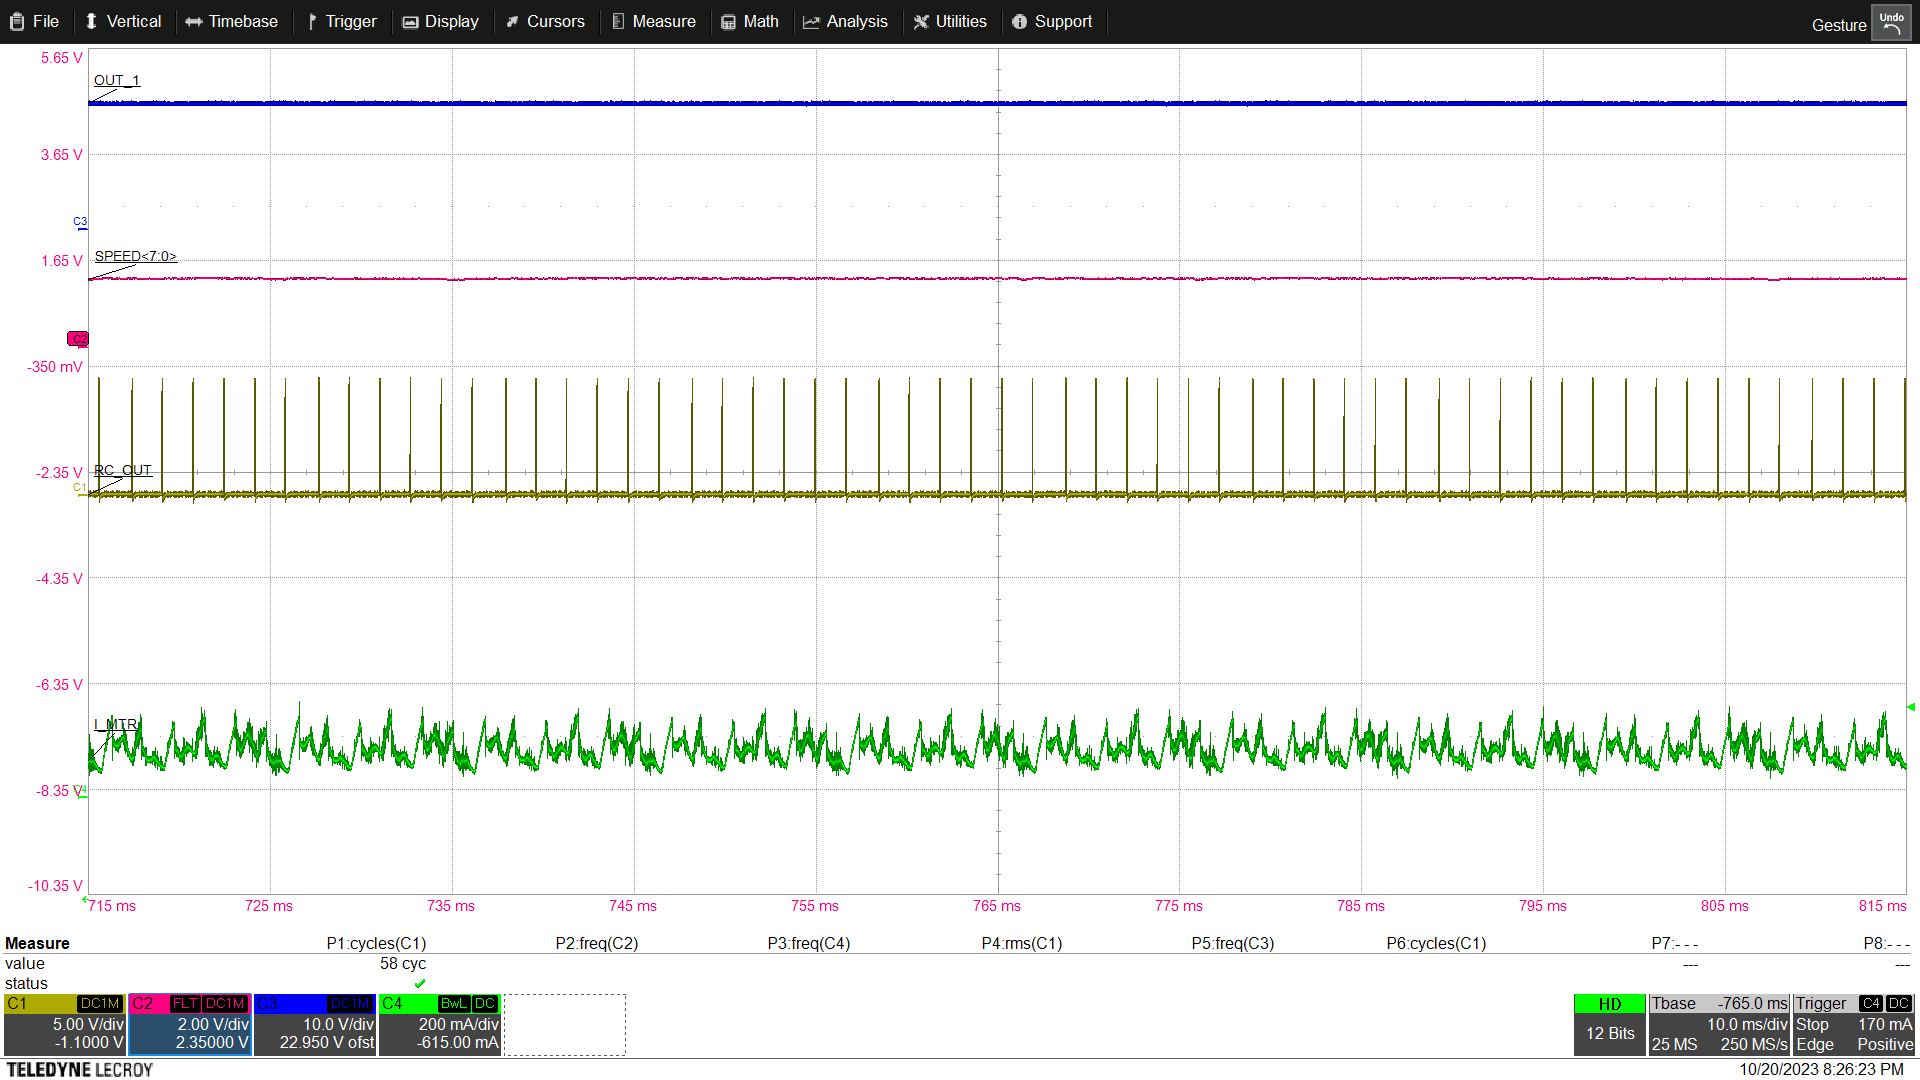Open the Math calculator icon
Image resolution: width=1920 pixels, height=1080 pixels.
point(727,21)
